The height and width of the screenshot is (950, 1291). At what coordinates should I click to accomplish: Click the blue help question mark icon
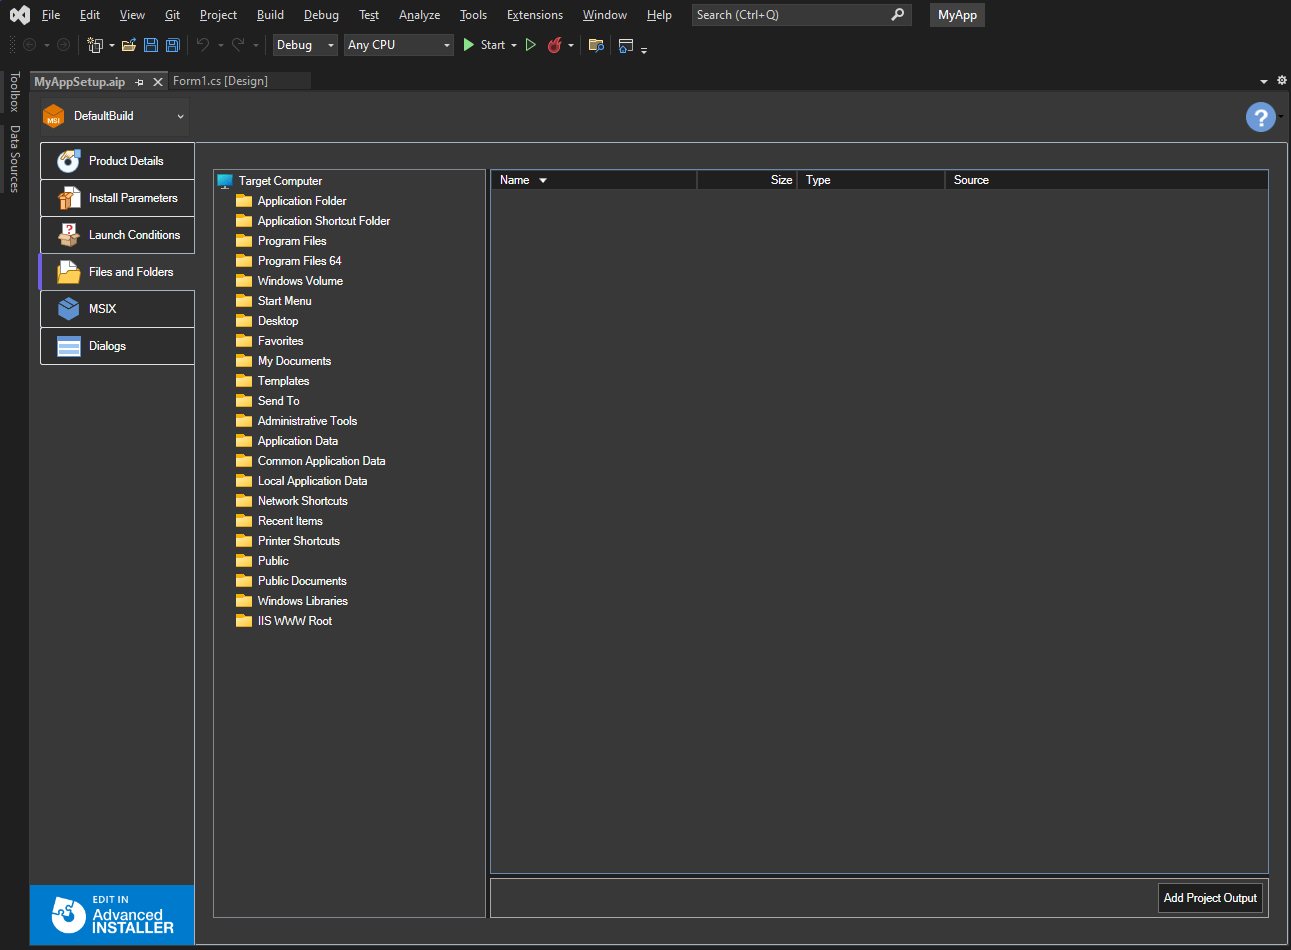[1260, 117]
